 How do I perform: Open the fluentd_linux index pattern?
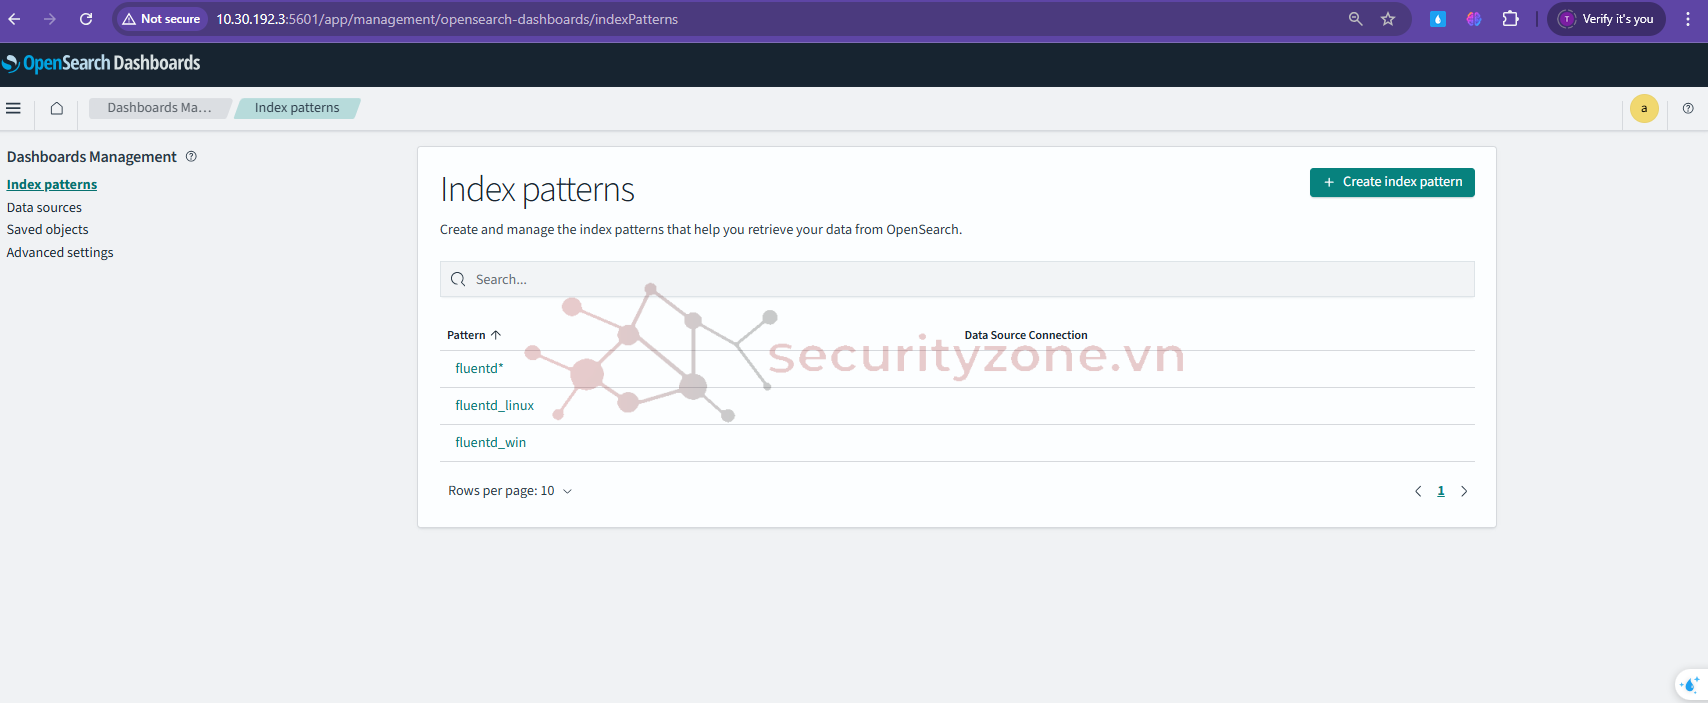point(495,406)
